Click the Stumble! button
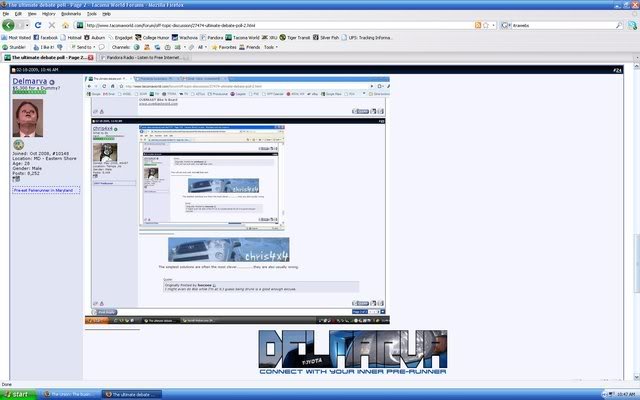The image size is (640, 400). 14,47
